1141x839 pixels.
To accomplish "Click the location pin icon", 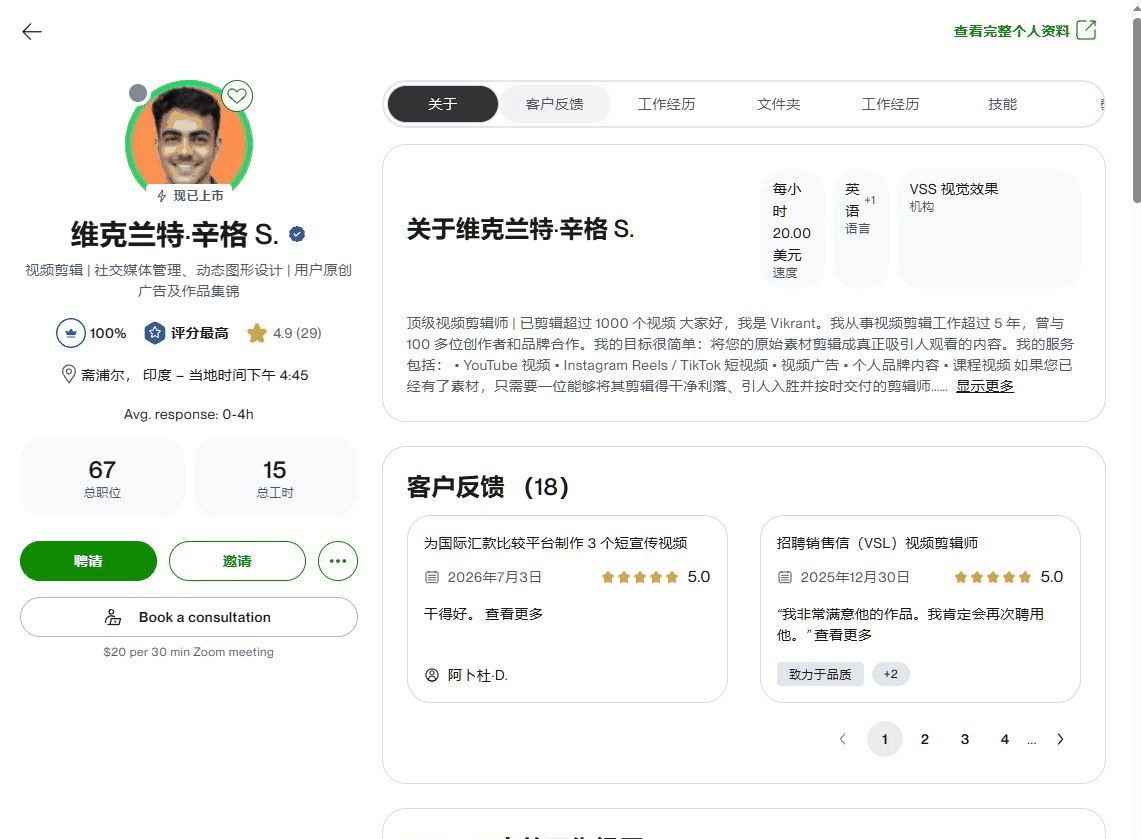I will click(x=68, y=375).
